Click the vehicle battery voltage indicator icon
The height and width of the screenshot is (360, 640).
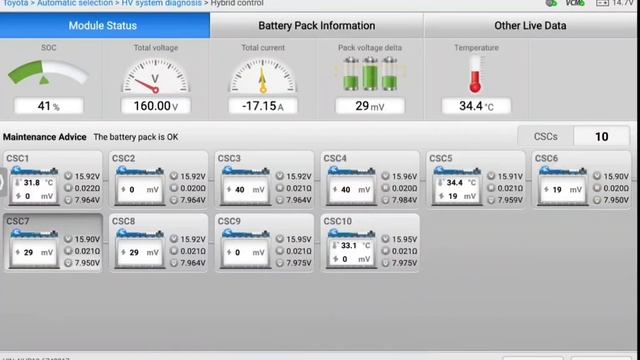pos(602,3)
